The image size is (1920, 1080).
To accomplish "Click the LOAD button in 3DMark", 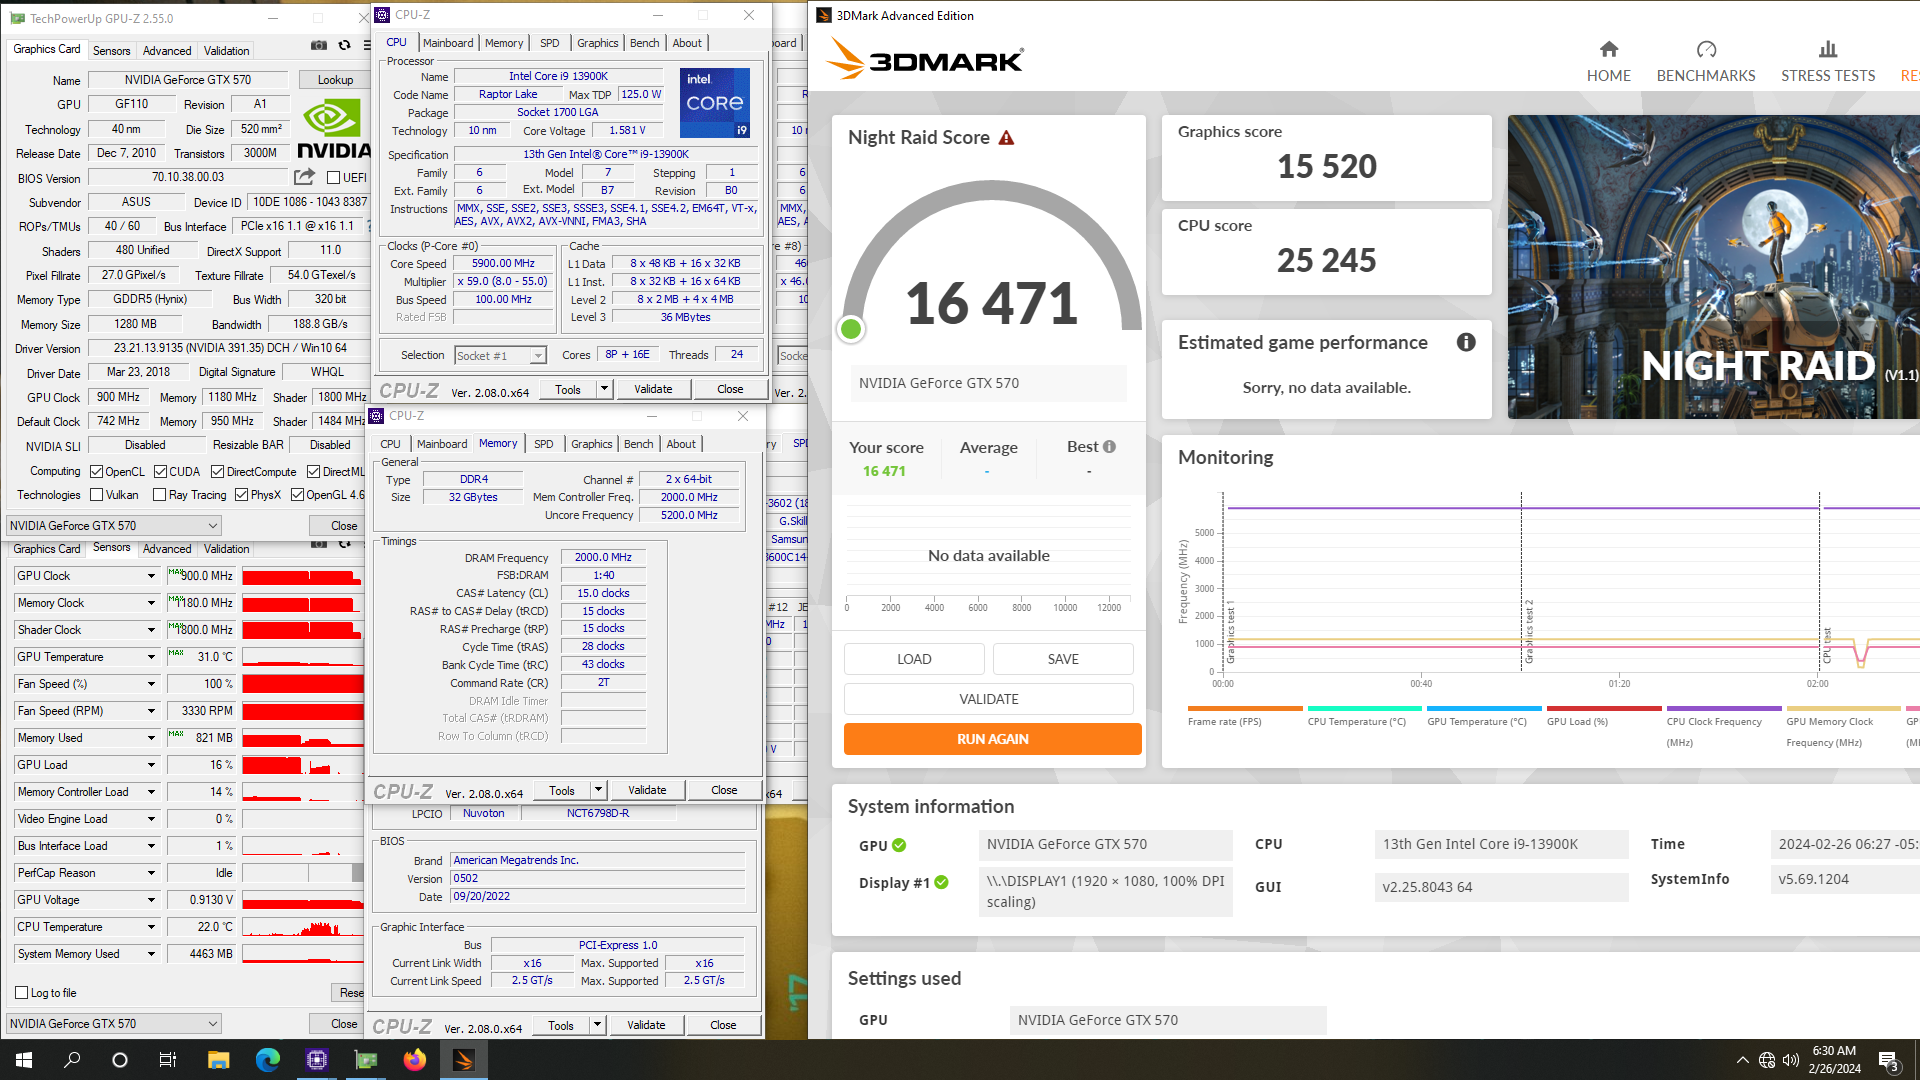I will pos(914,659).
